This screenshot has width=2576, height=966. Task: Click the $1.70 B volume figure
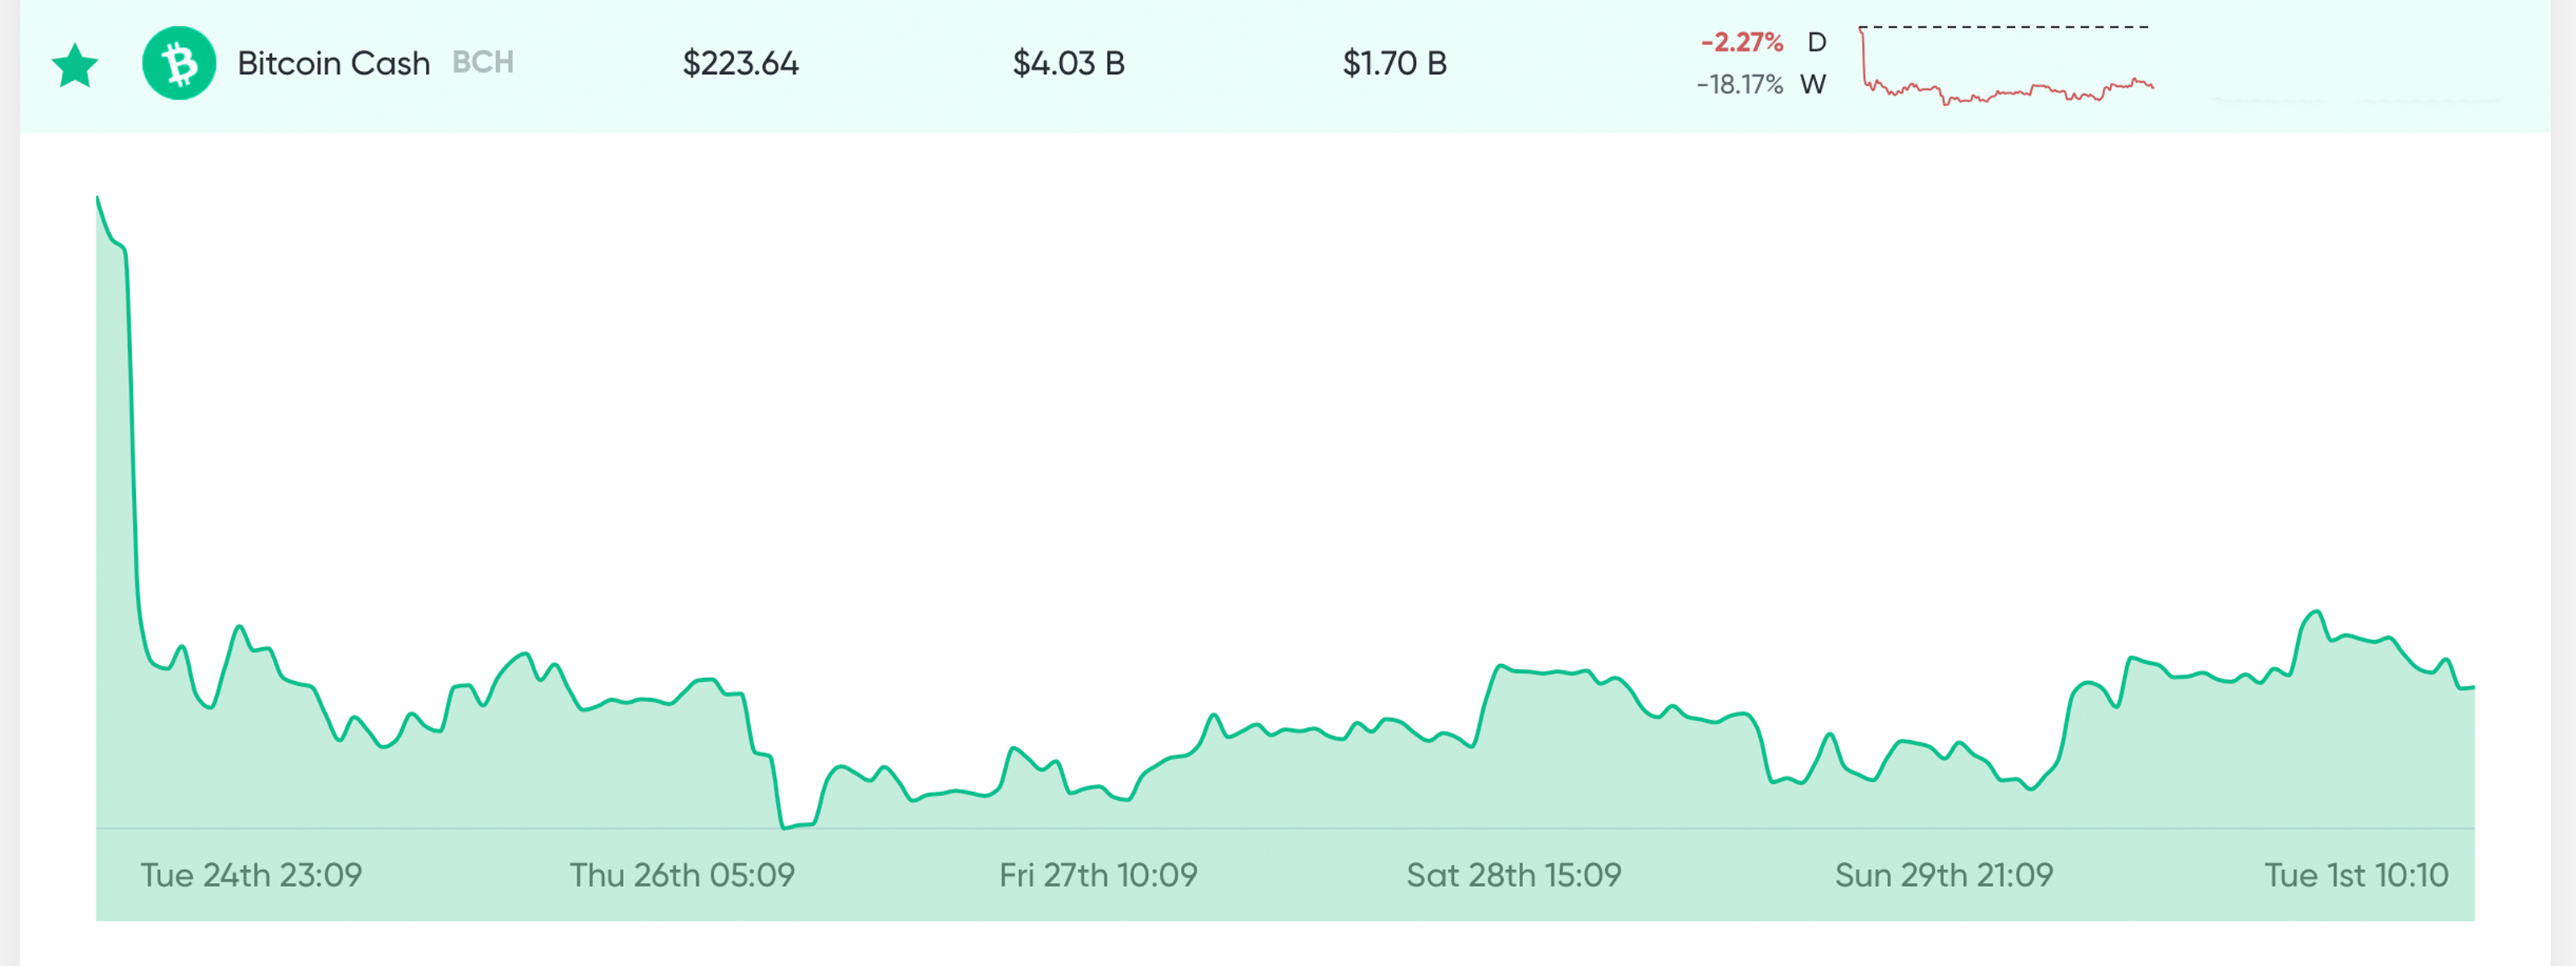(1396, 63)
